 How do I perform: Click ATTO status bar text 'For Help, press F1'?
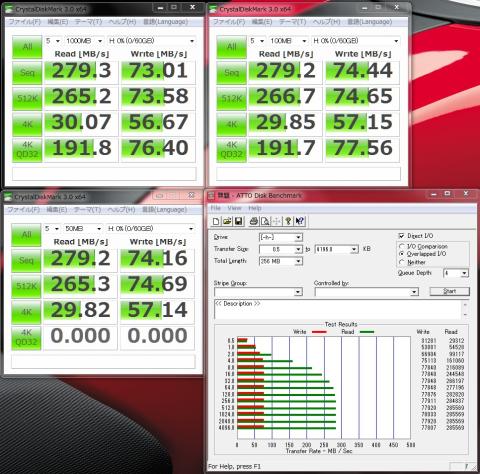(x=234, y=467)
